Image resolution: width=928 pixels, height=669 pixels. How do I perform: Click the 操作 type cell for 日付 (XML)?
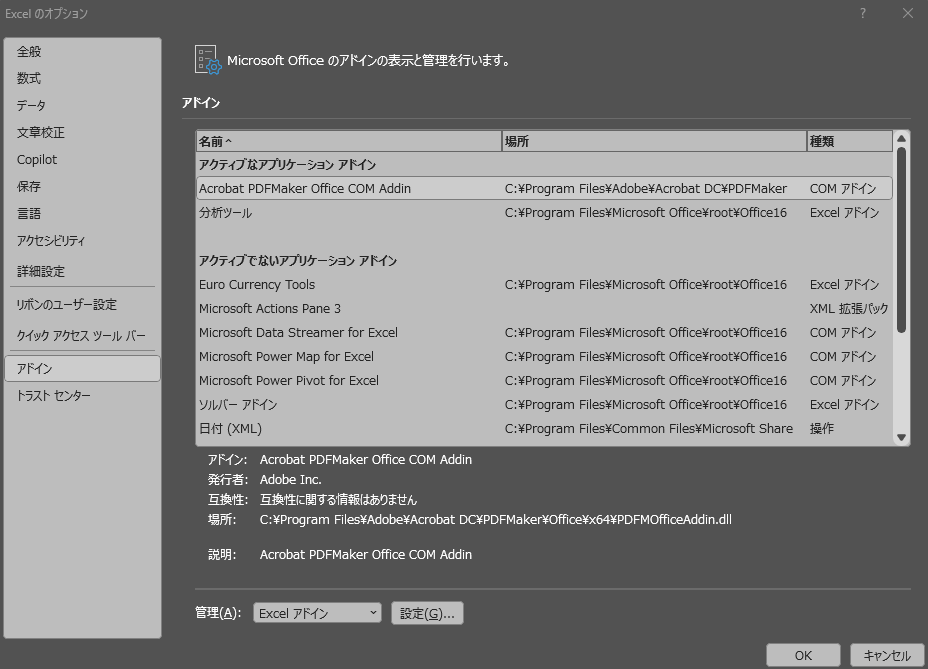point(821,429)
